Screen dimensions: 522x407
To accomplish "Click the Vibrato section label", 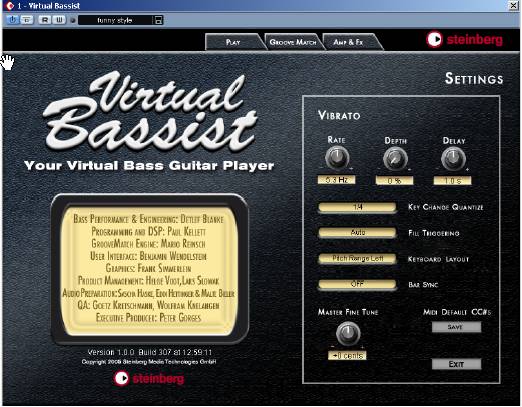I will pos(339,115).
